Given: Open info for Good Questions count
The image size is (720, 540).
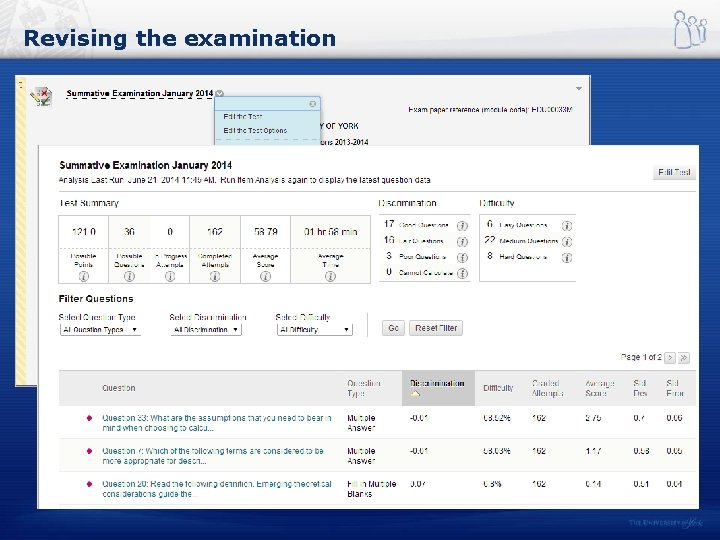Looking at the screenshot, I should click(462, 225).
